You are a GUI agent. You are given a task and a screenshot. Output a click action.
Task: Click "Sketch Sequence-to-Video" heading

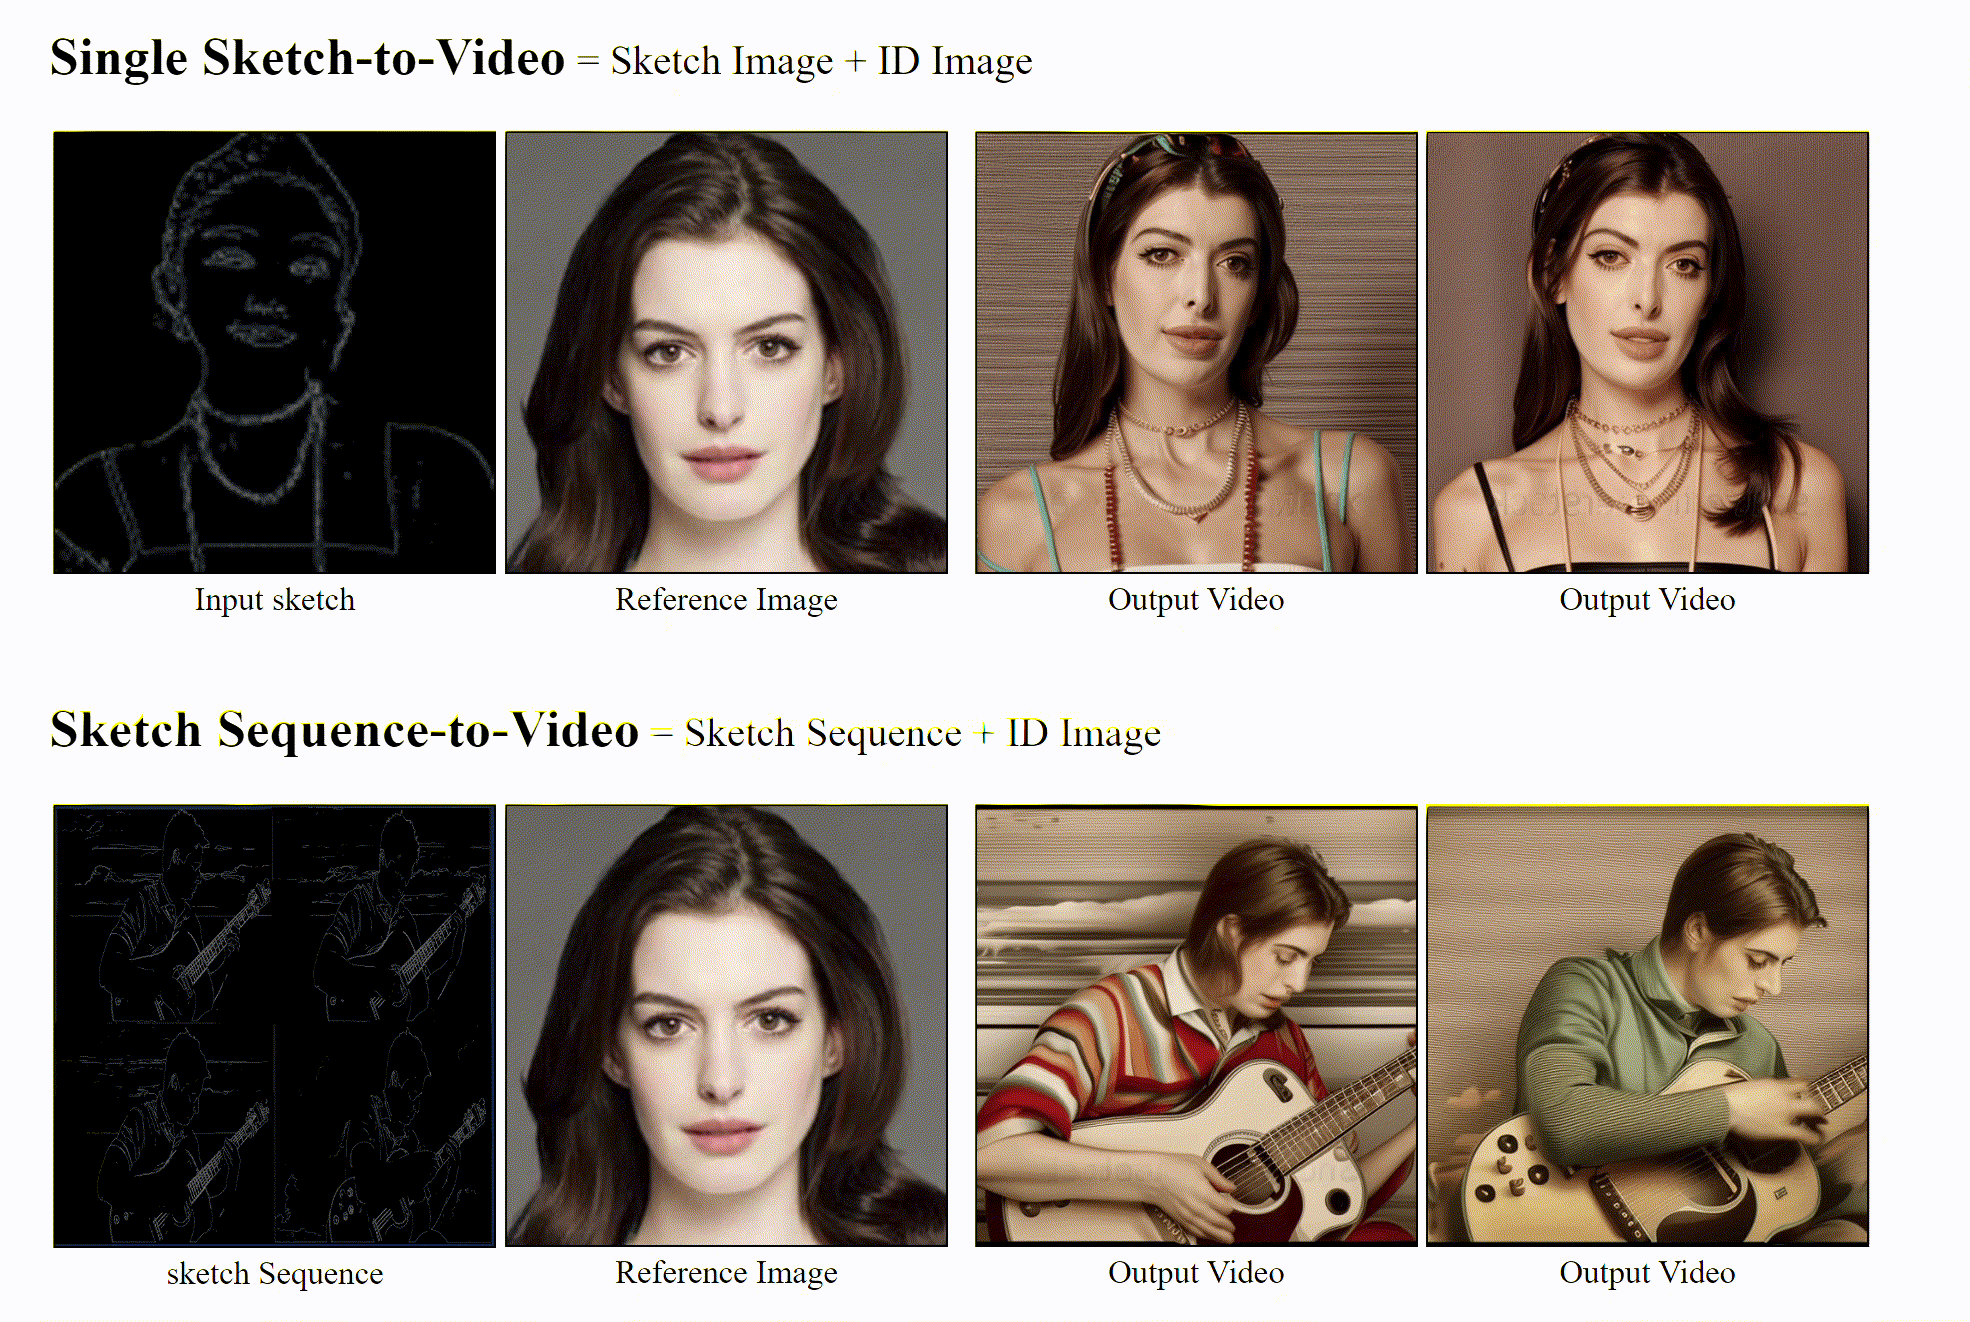point(344,731)
